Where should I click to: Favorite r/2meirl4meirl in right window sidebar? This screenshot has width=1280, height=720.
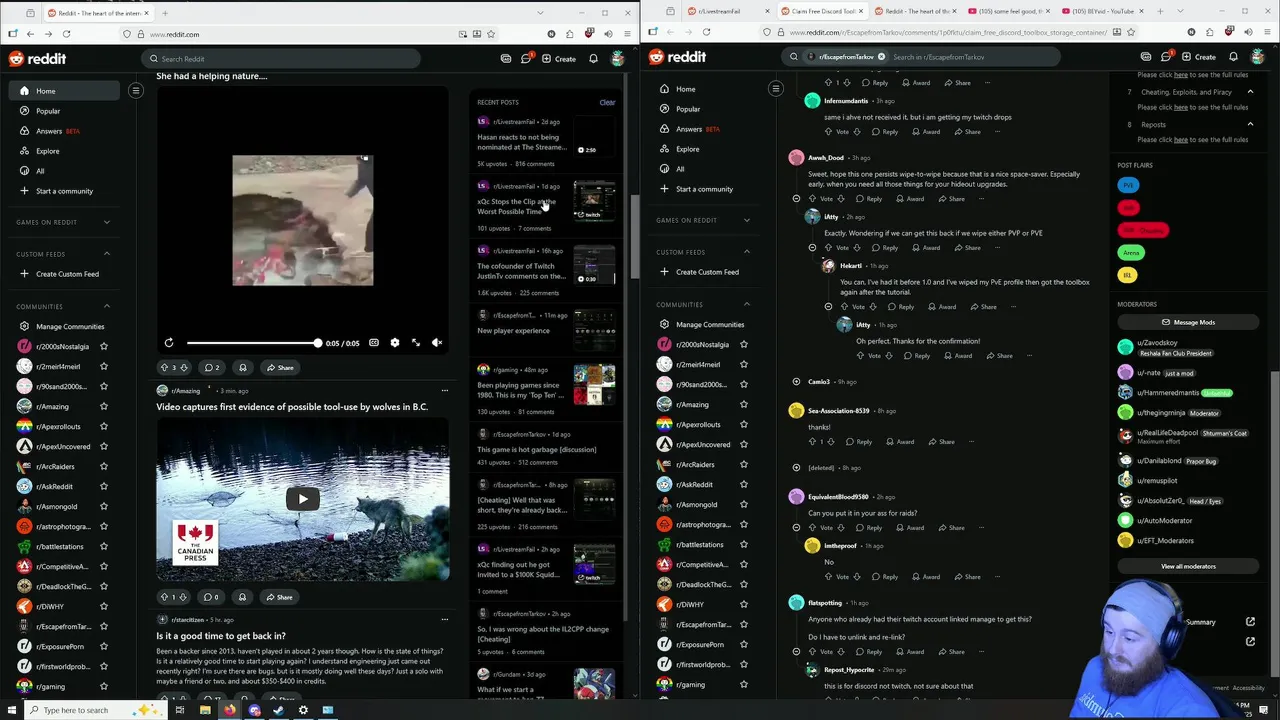tap(743, 365)
